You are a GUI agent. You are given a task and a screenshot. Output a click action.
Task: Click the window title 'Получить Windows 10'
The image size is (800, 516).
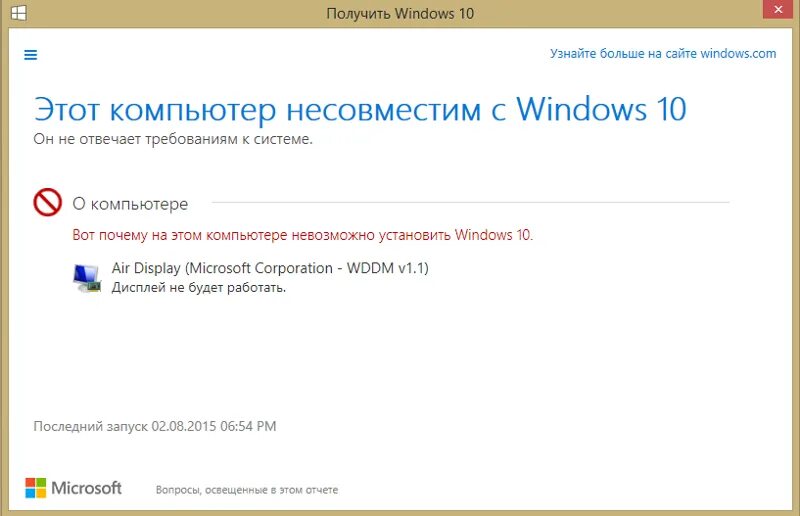(400, 13)
